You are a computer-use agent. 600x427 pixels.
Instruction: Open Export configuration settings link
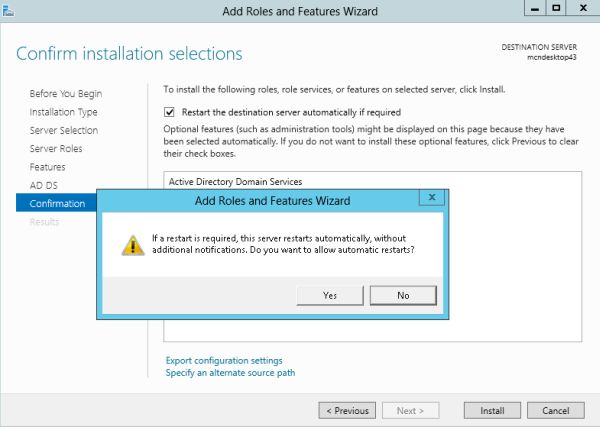click(x=224, y=360)
